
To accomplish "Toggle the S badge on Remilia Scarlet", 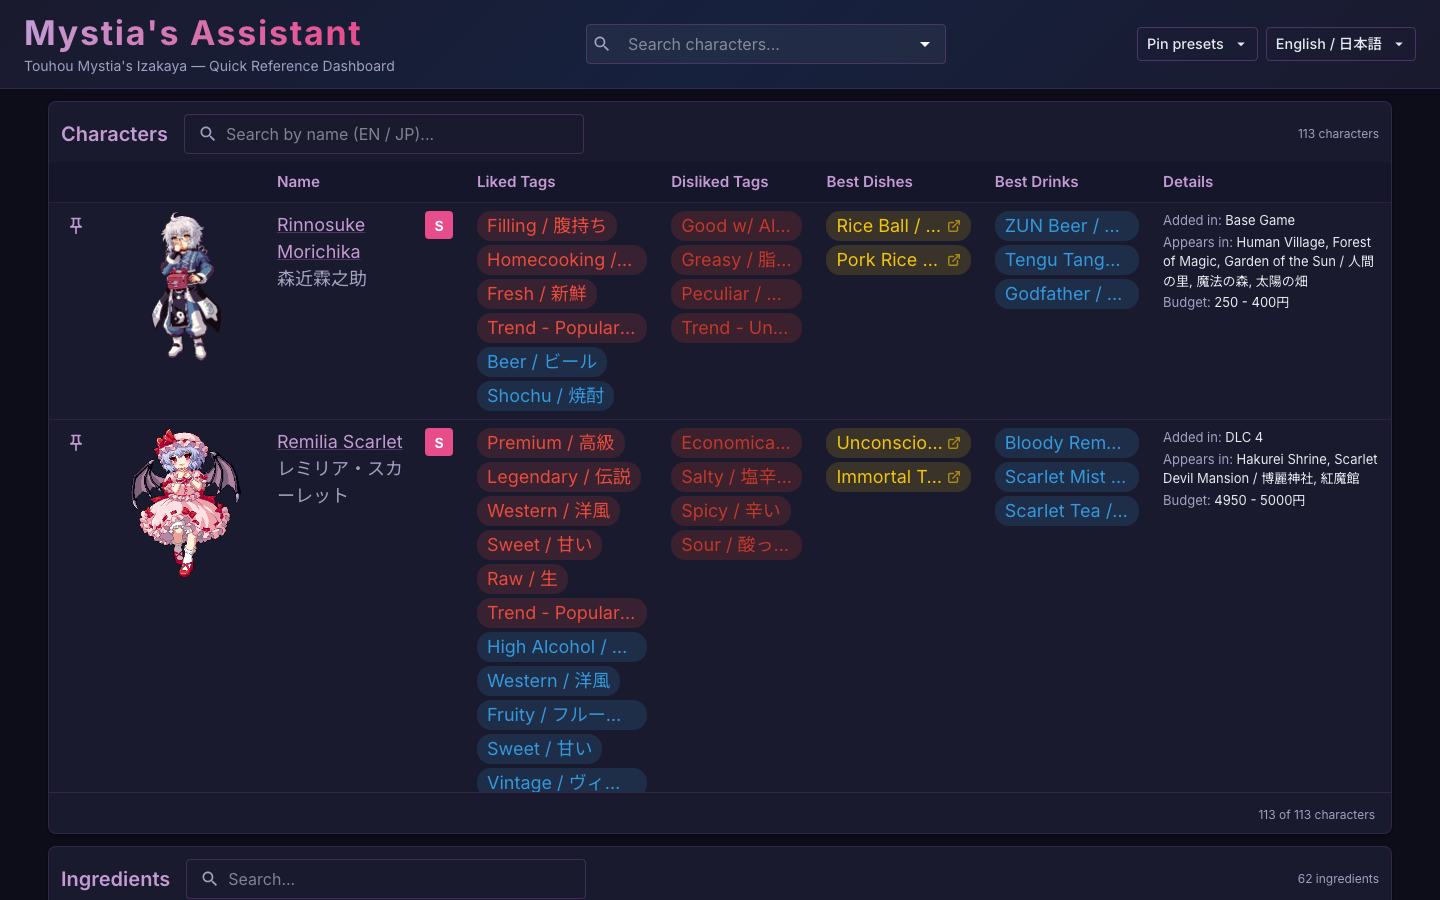I will pyautogui.click(x=439, y=442).
